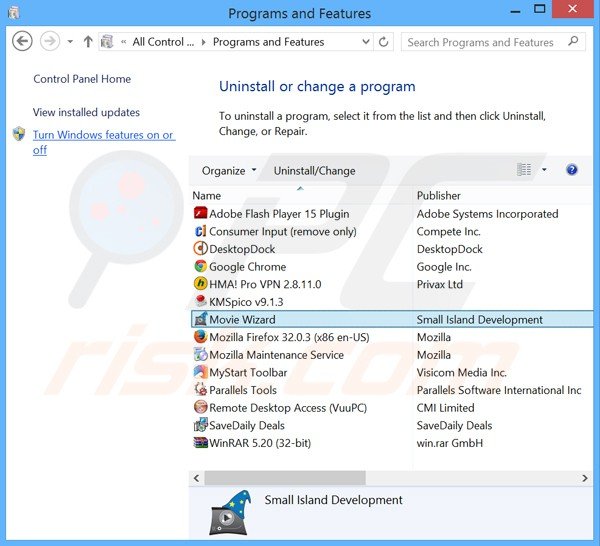Click the CMI Limited publisher cell
600x546 pixels.
point(445,407)
